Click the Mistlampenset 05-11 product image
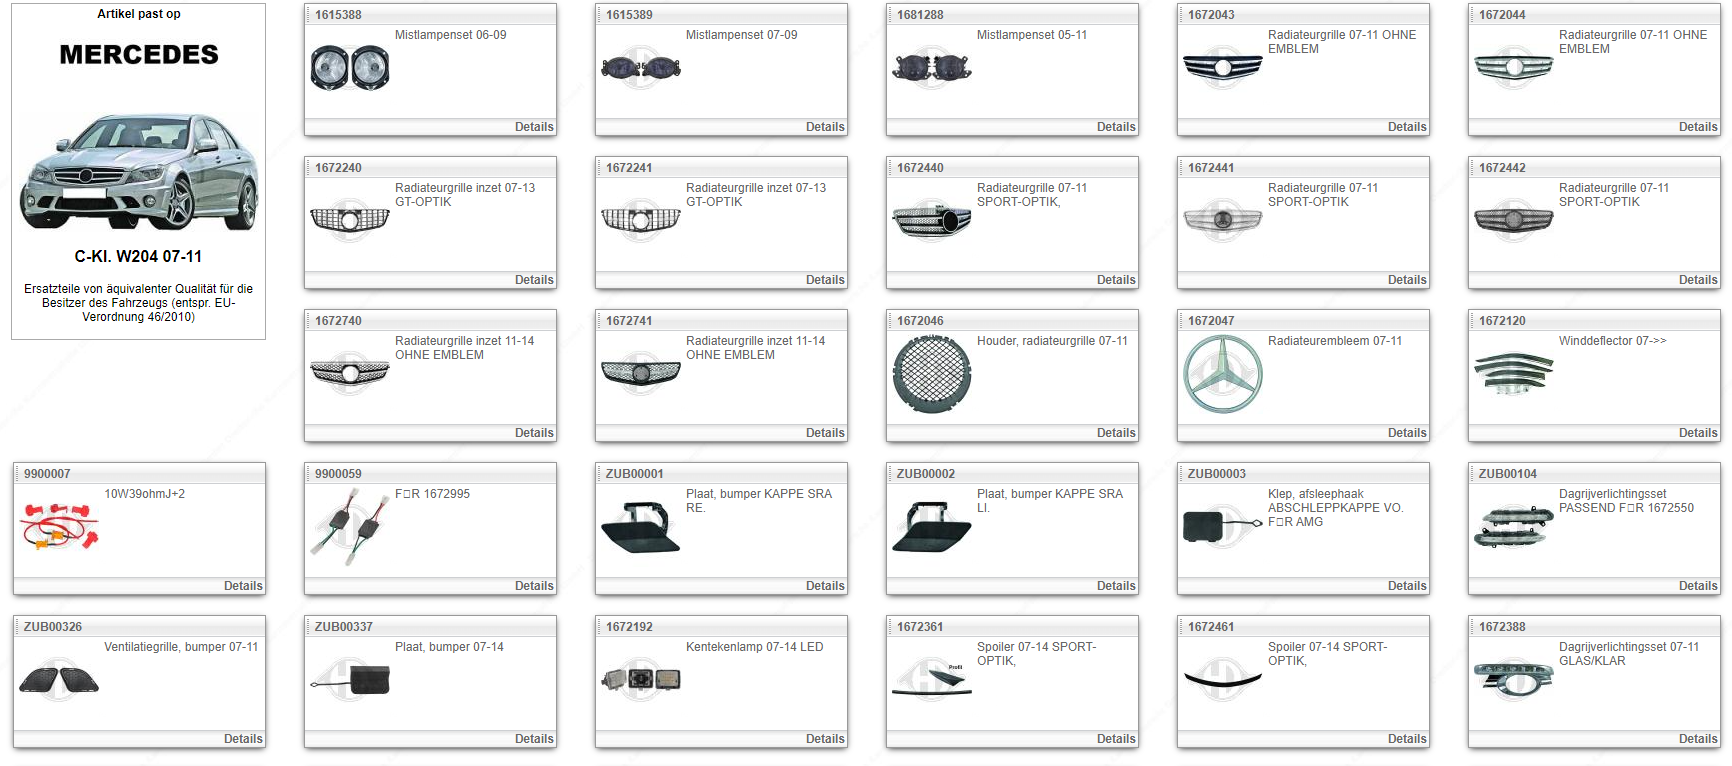 pyautogui.click(x=932, y=68)
